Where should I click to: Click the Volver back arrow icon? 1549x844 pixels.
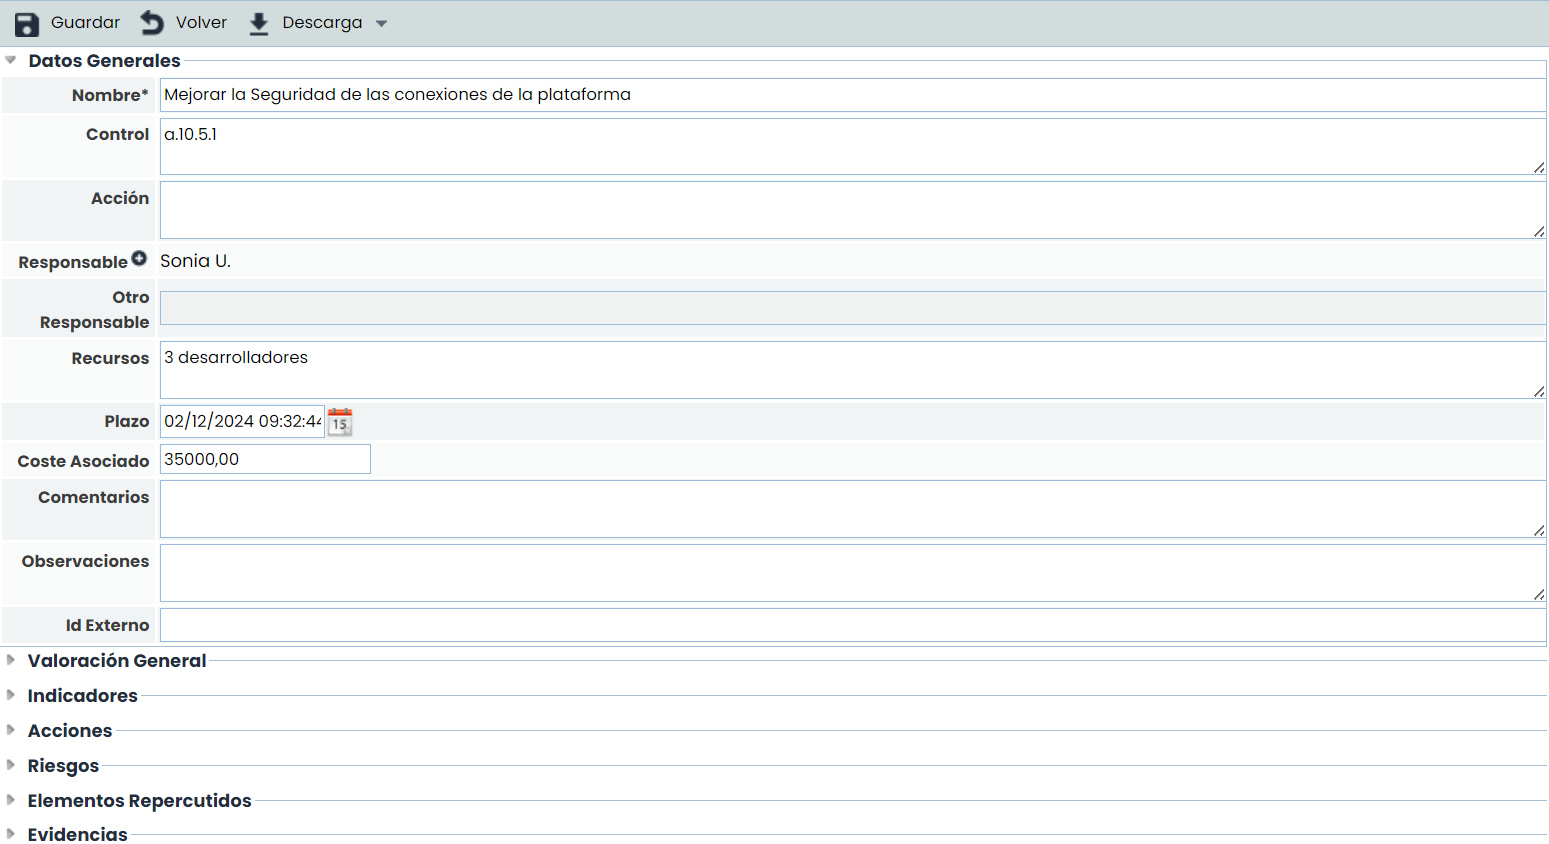(x=152, y=23)
